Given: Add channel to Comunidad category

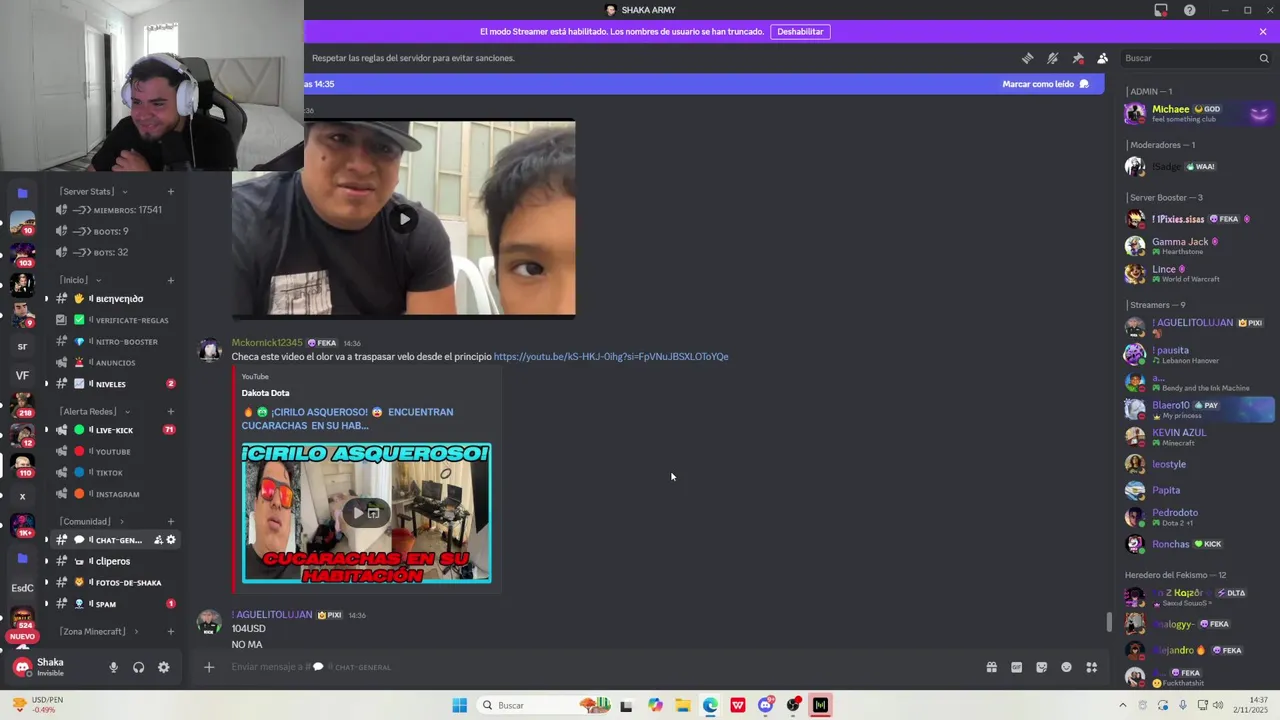Looking at the screenshot, I should pos(171,521).
